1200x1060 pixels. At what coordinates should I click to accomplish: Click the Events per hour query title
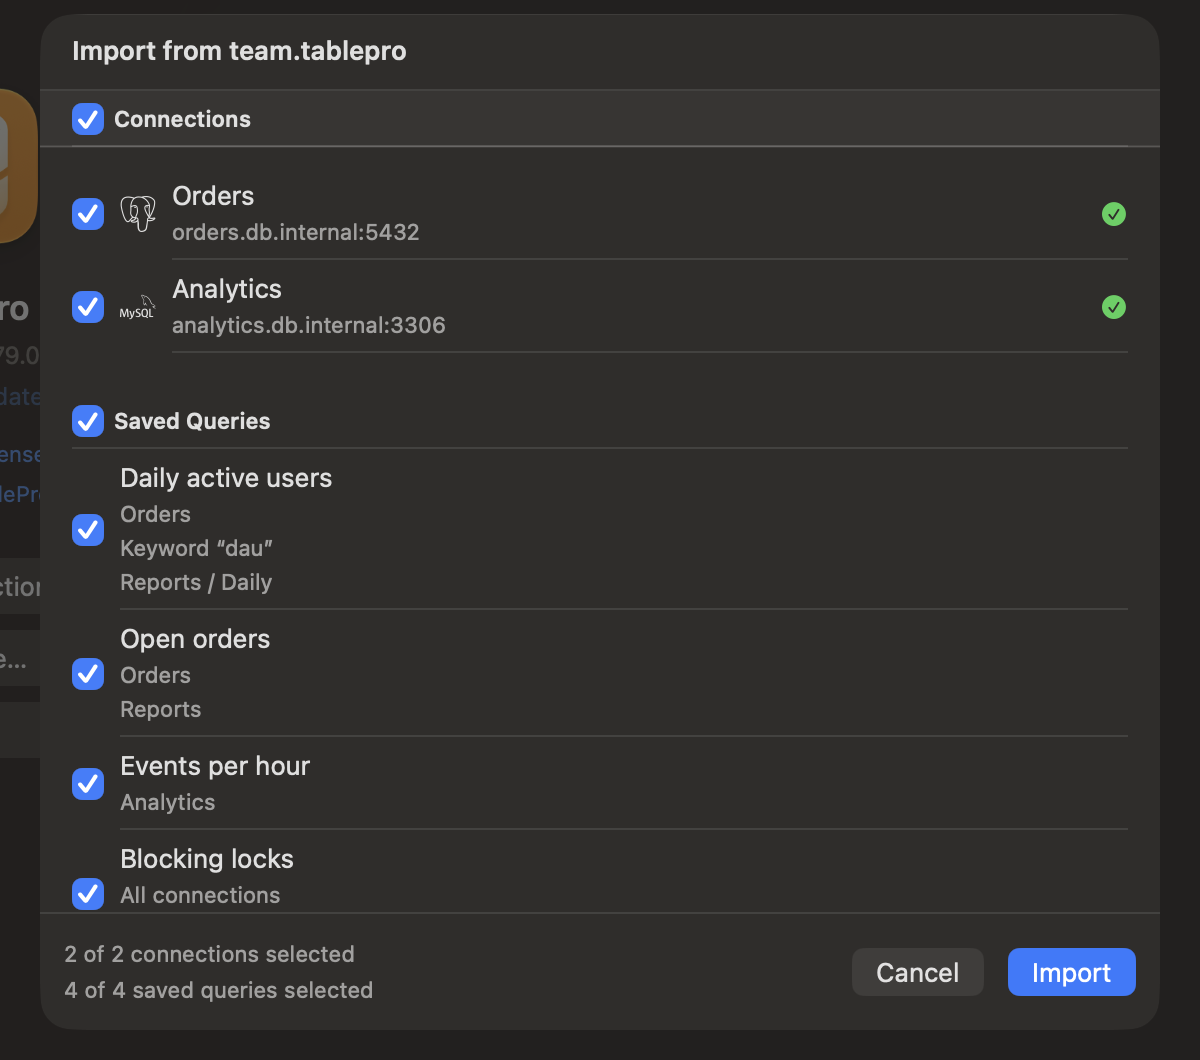215,766
